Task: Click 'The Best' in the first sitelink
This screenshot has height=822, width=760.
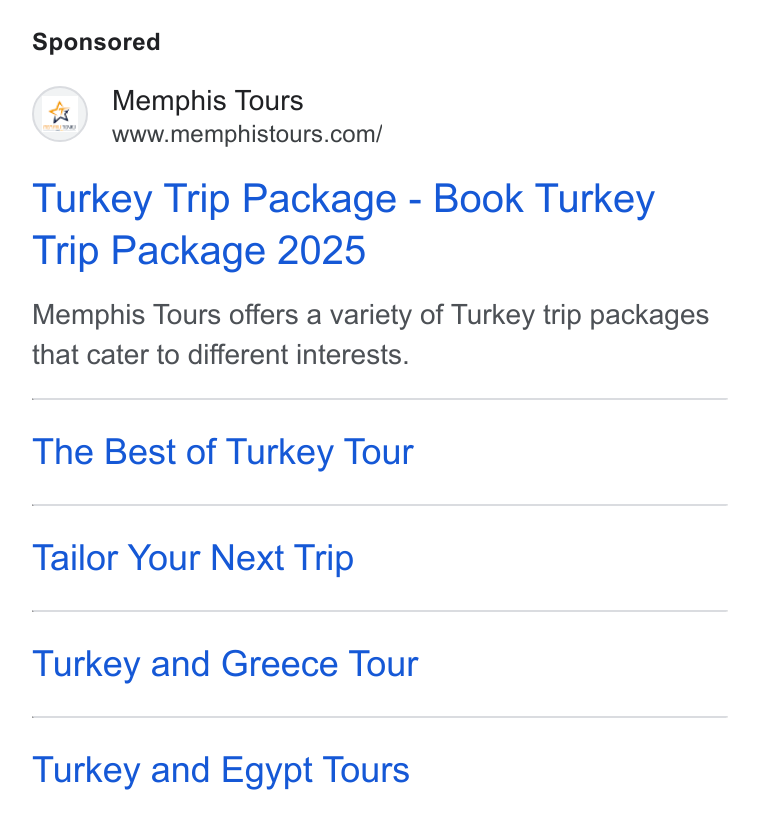Action: click(104, 451)
